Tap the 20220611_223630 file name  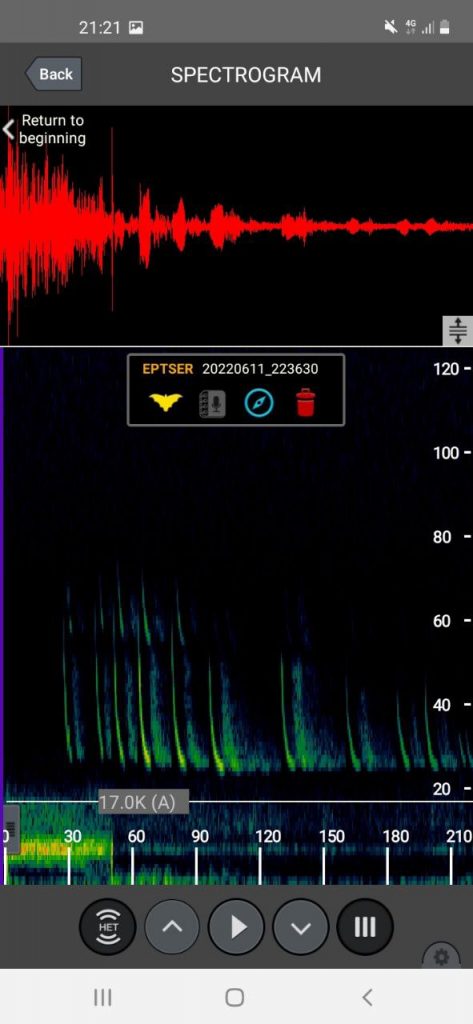[x=260, y=369]
